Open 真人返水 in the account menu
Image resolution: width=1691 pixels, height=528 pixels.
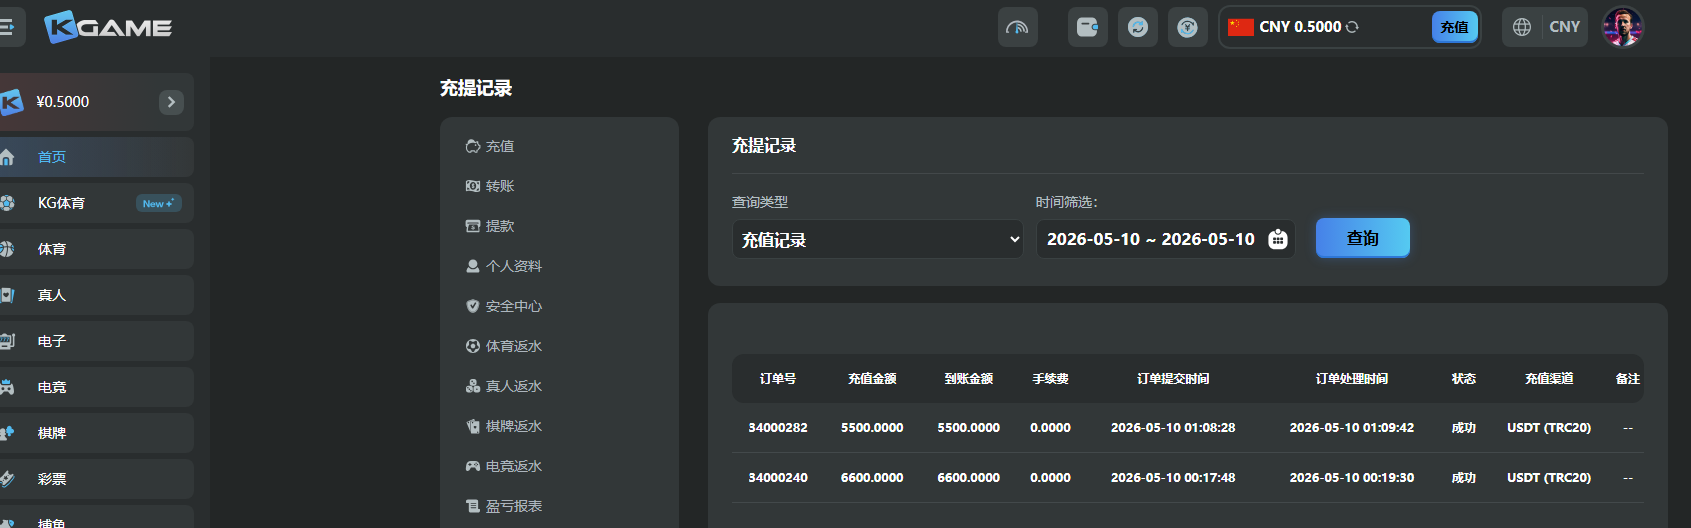[504, 386]
